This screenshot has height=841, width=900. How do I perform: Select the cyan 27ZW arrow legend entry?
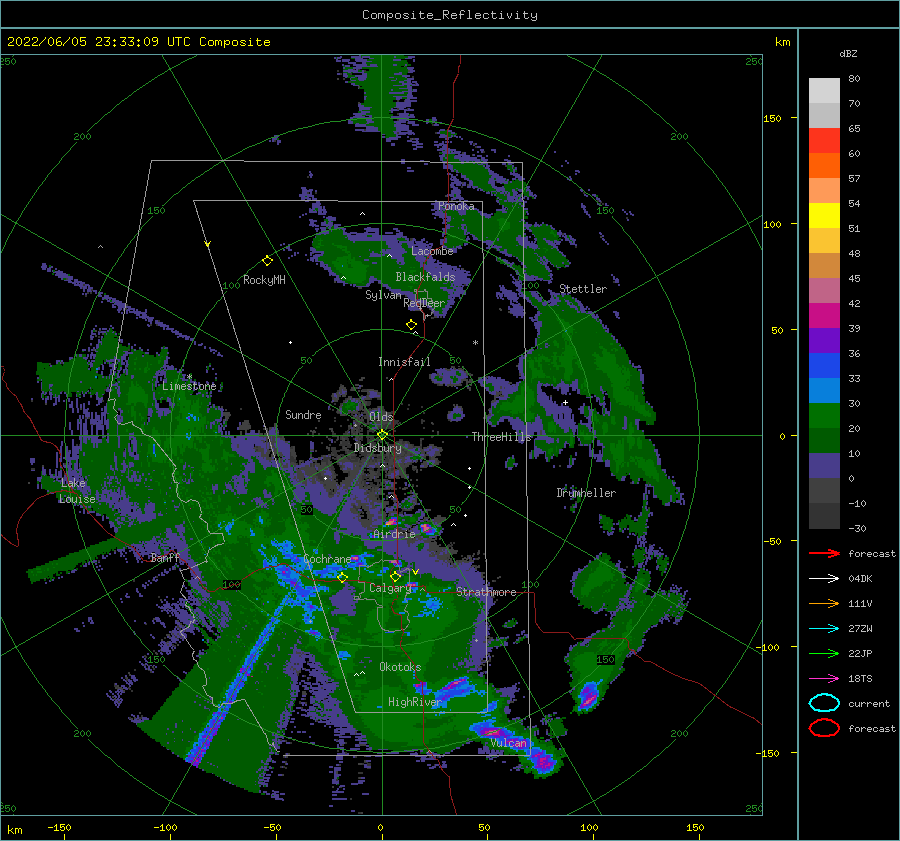tap(824, 629)
